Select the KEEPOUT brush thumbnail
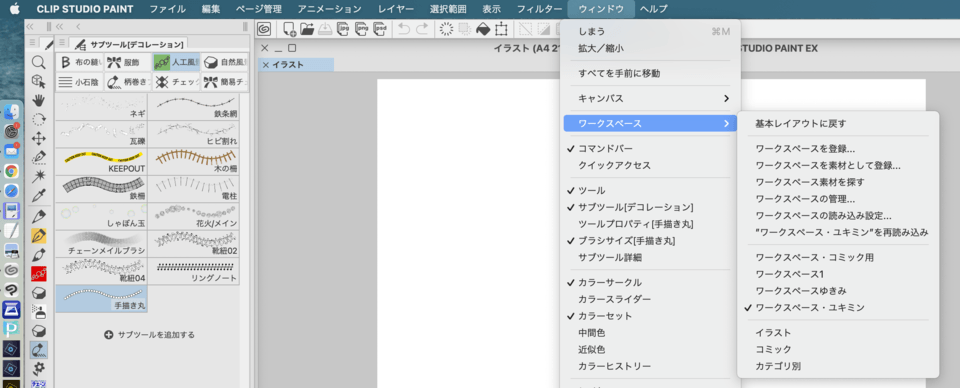Screen dimensions: 960x388 click(x=102, y=162)
